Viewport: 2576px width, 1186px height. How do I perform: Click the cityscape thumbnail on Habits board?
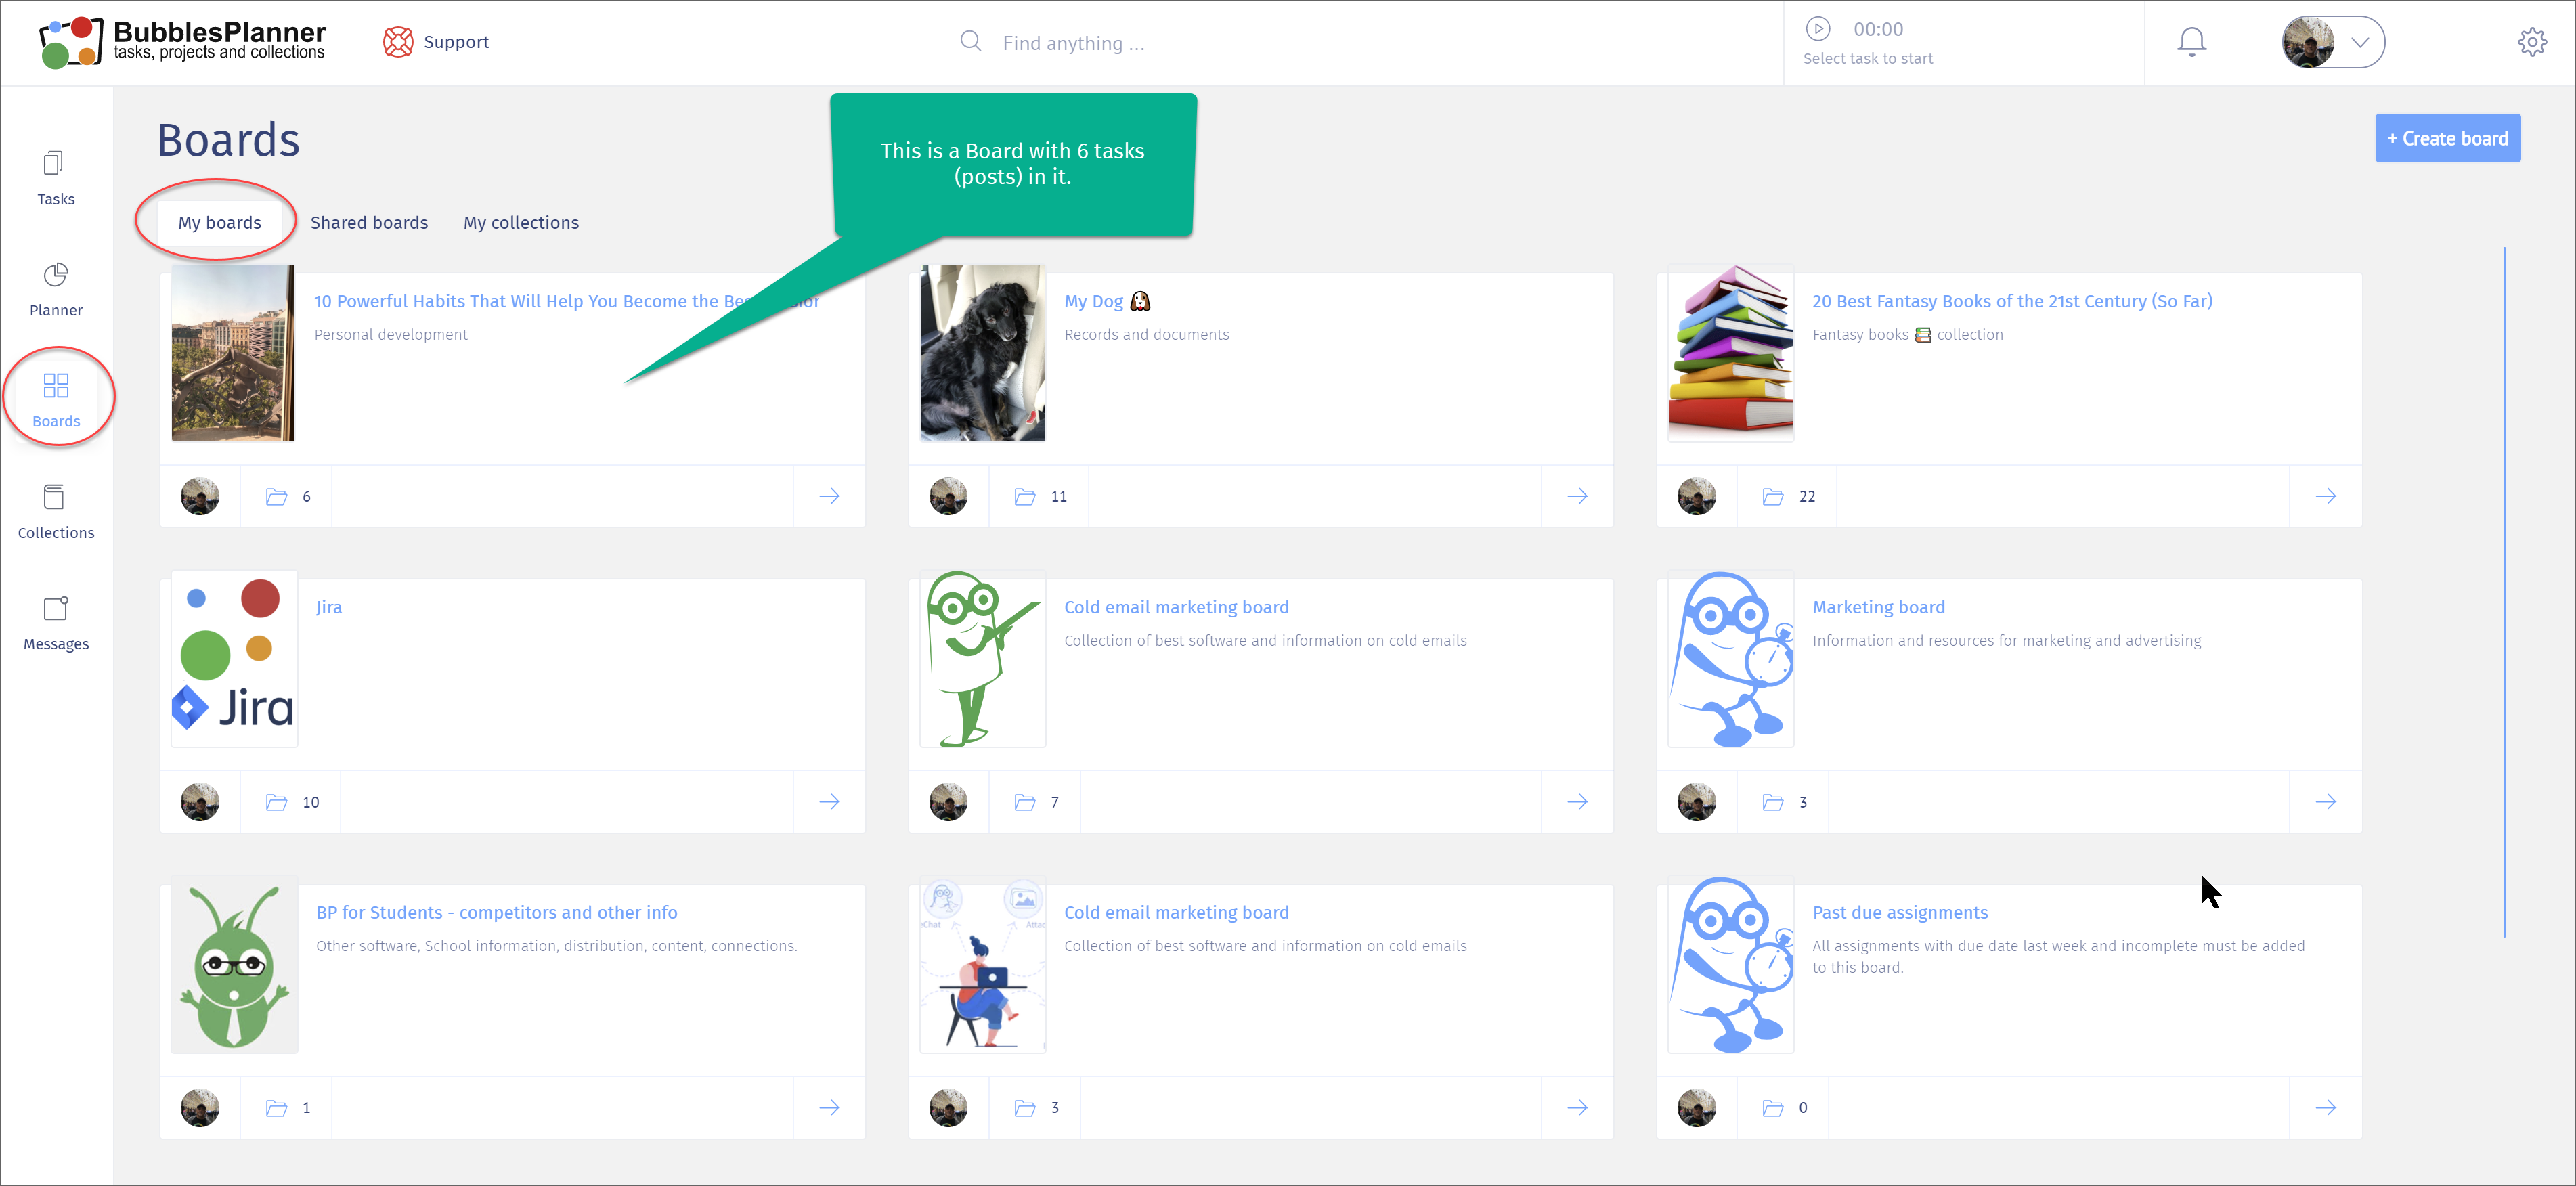(x=233, y=353)
